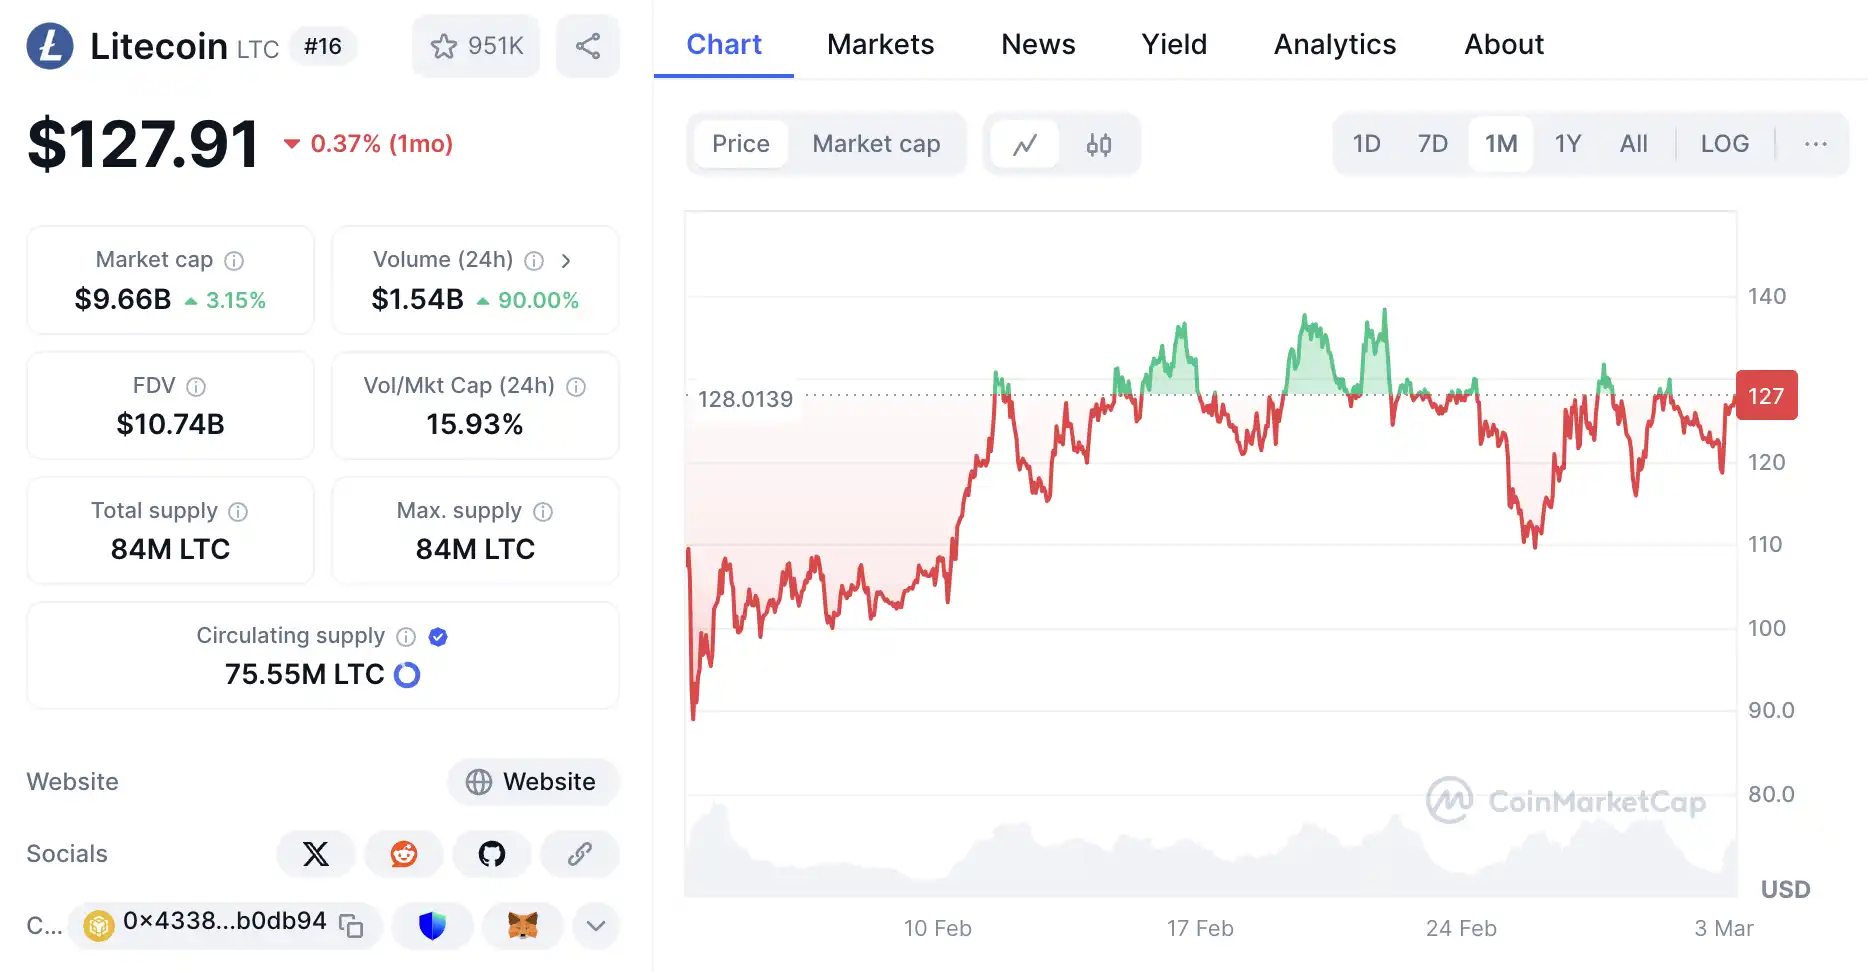This screenshot has width=1868, height=972.
Task: Click the red 127 current price marker
Action: pyautogui.click(x=1766, y=396)
